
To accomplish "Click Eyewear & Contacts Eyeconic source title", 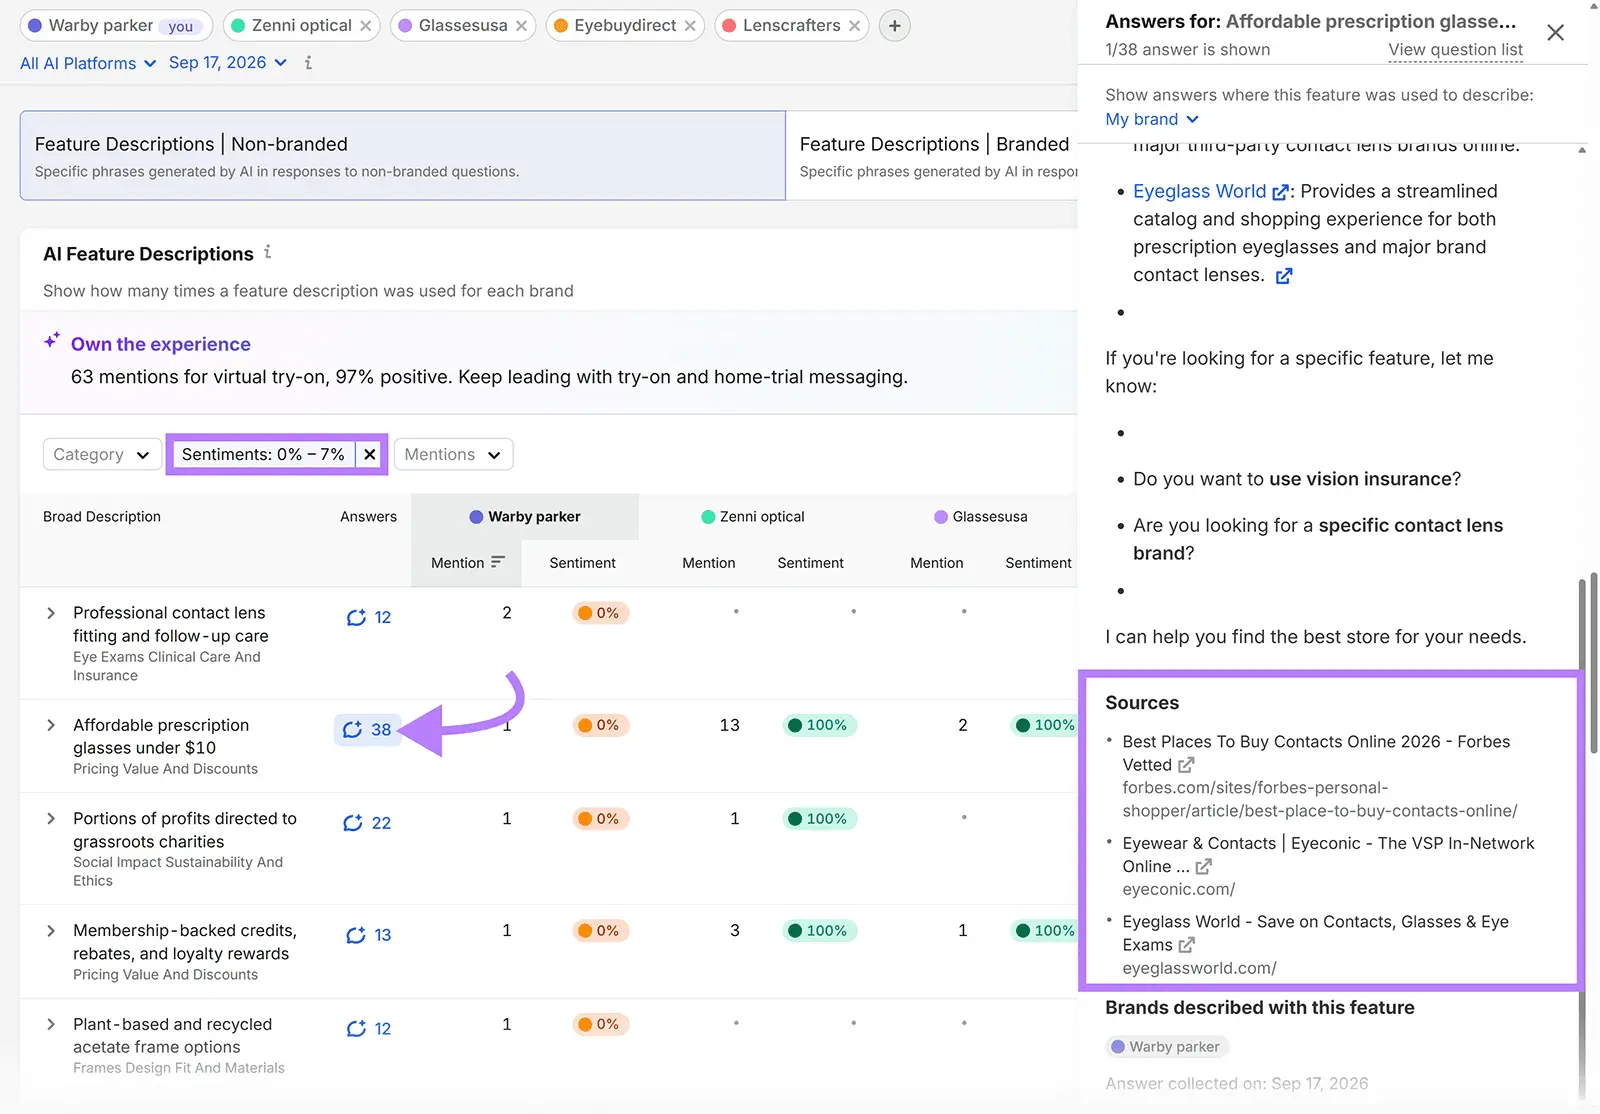I will point(1328,855).
